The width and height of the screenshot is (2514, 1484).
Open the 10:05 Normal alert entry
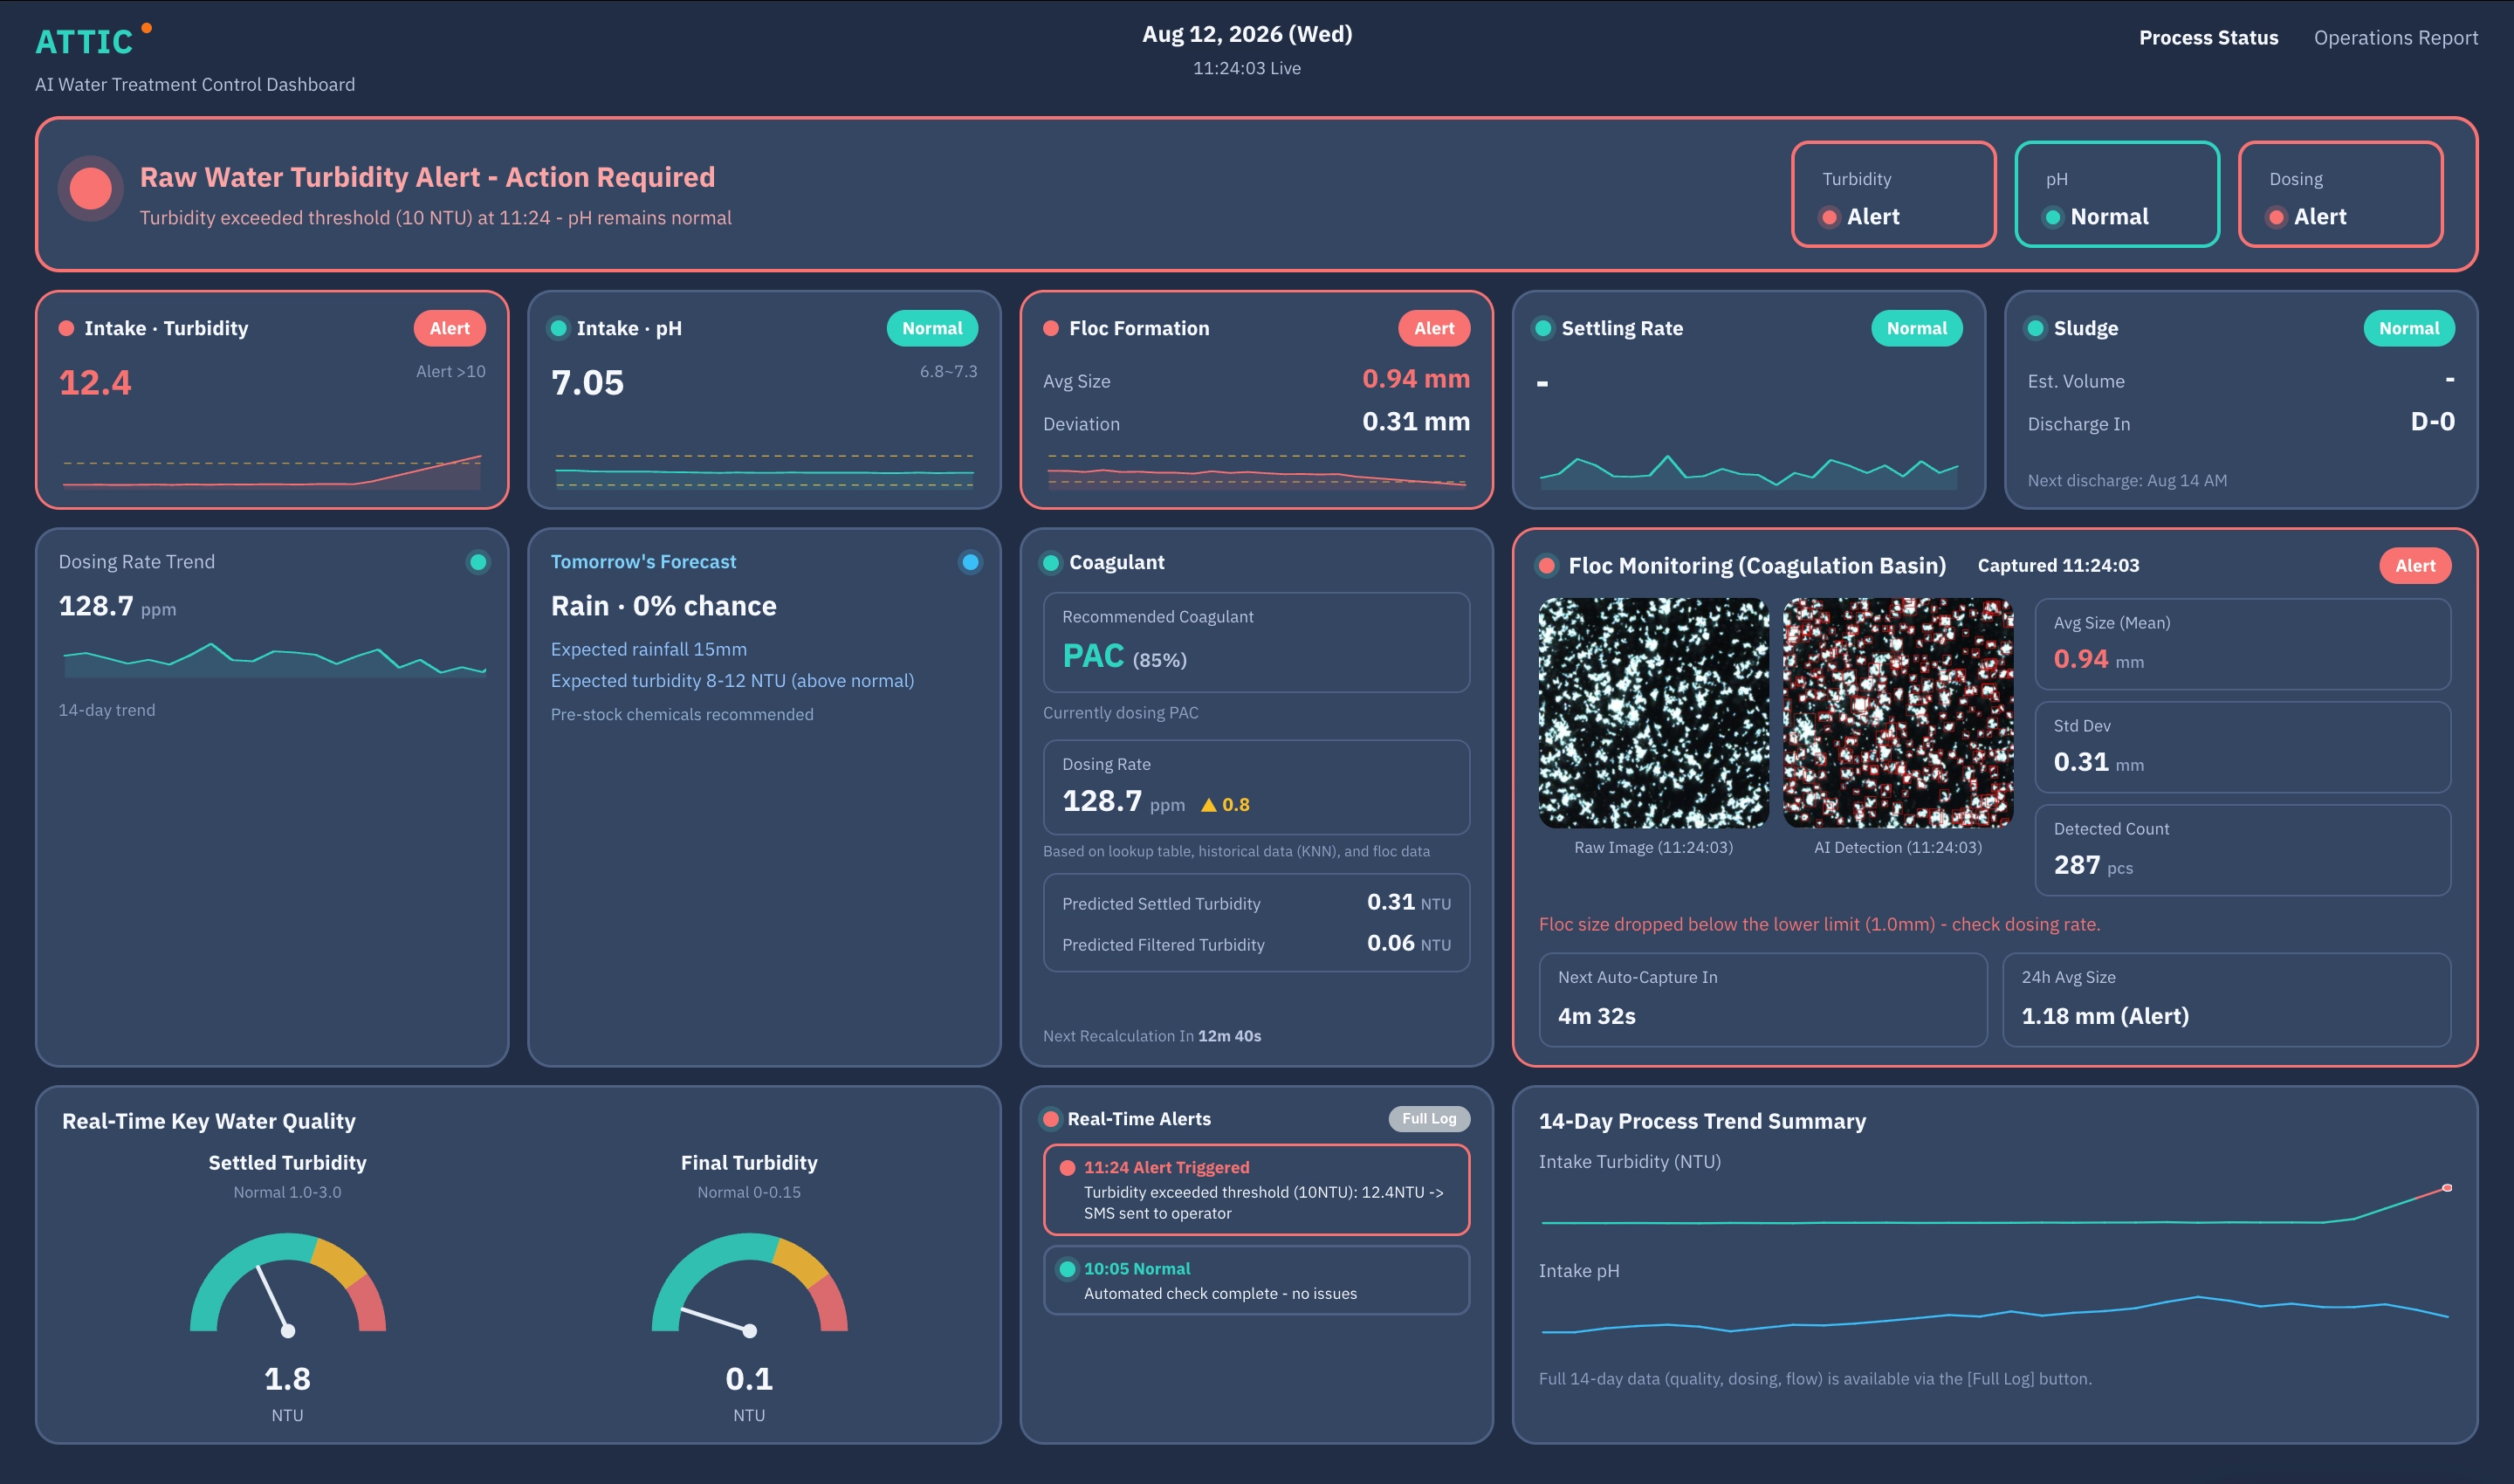point(1256,1280)
